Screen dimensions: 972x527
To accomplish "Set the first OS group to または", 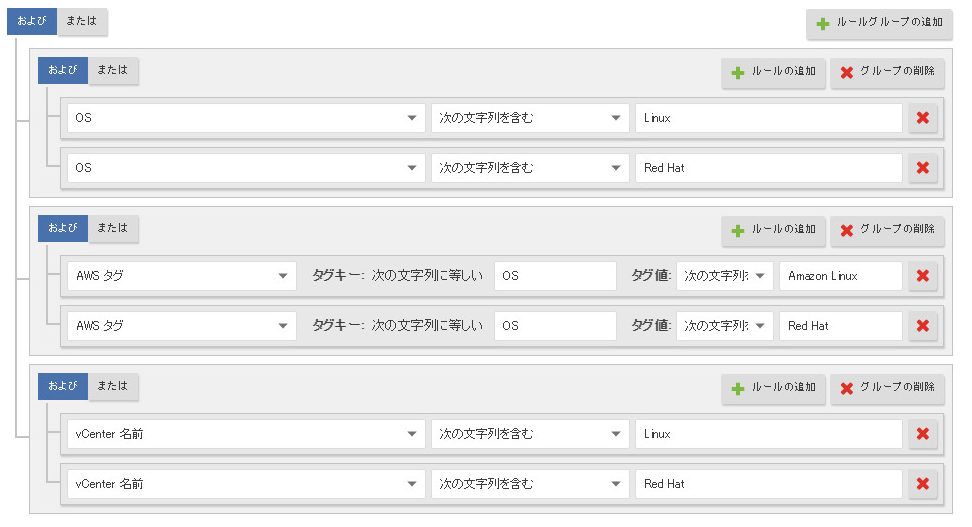I will pyautogui.click(x=113, y=70).
